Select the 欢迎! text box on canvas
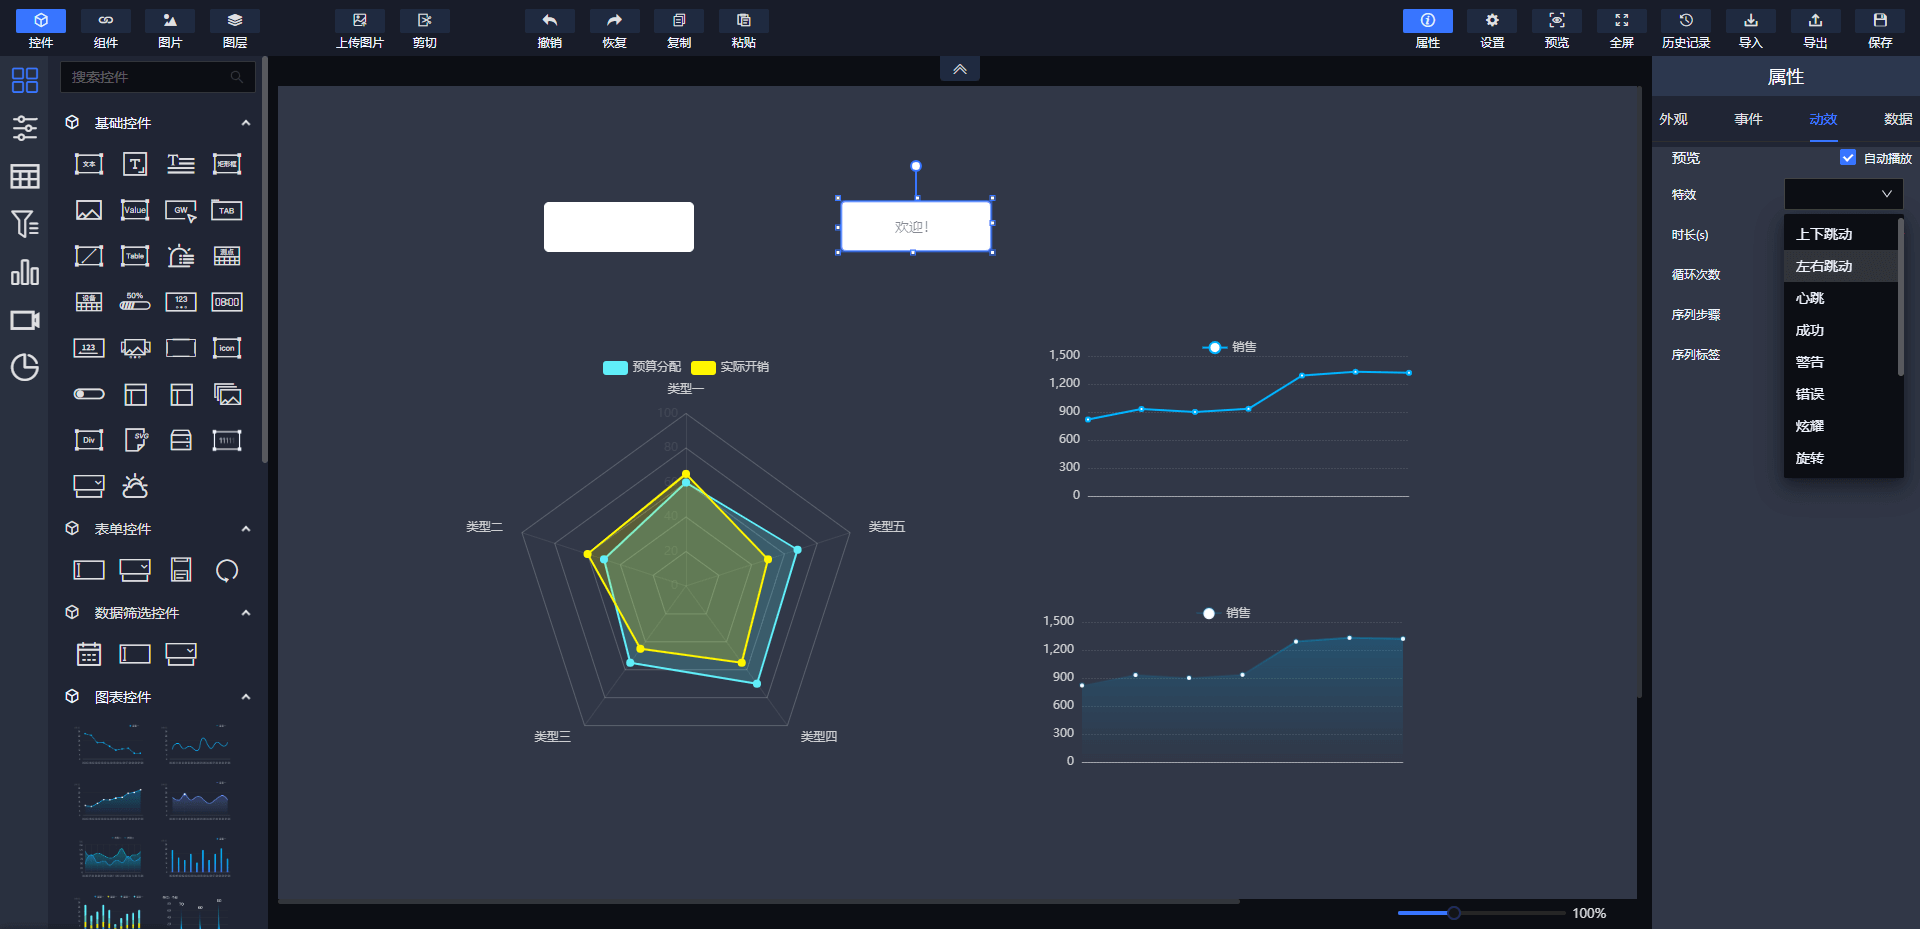The image size is (1920, 929). (x=915, y=226)
